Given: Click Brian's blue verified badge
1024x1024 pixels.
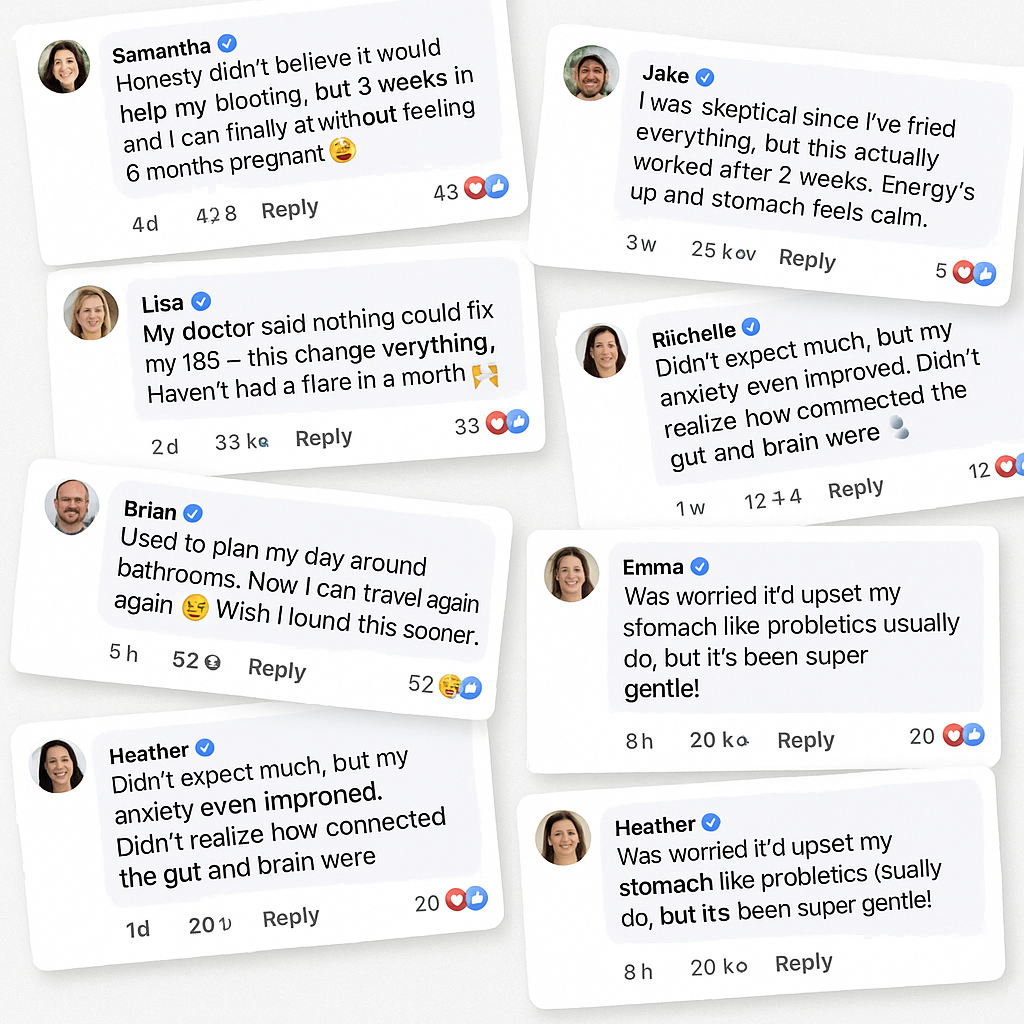Looking at the screenshot, I should [x=193, y=513].
